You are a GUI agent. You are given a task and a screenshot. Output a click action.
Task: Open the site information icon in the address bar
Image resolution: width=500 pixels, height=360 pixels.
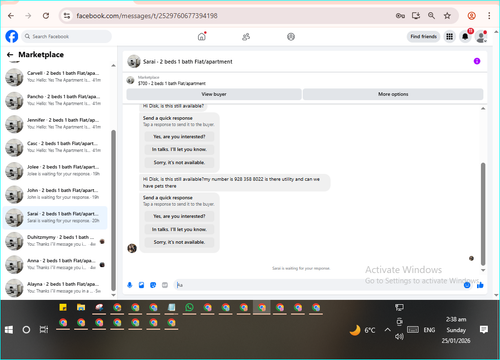pos(67,16)
